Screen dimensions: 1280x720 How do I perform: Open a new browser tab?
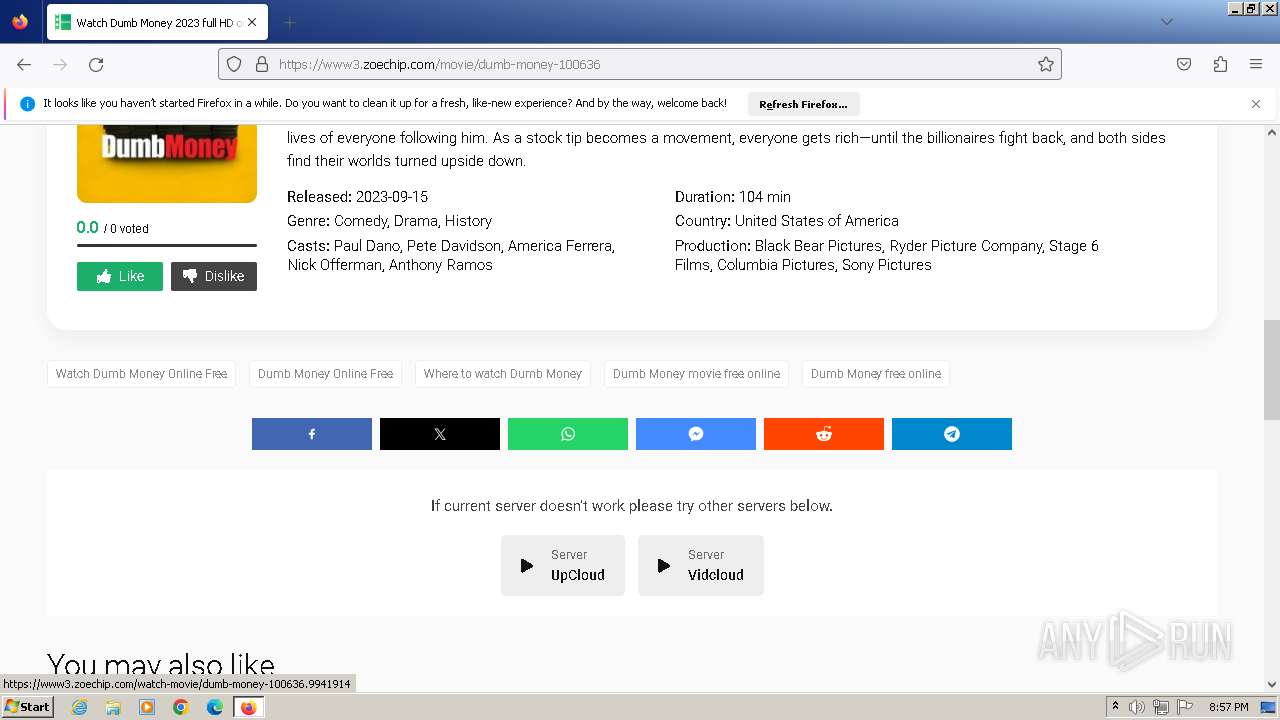[289, 22]
